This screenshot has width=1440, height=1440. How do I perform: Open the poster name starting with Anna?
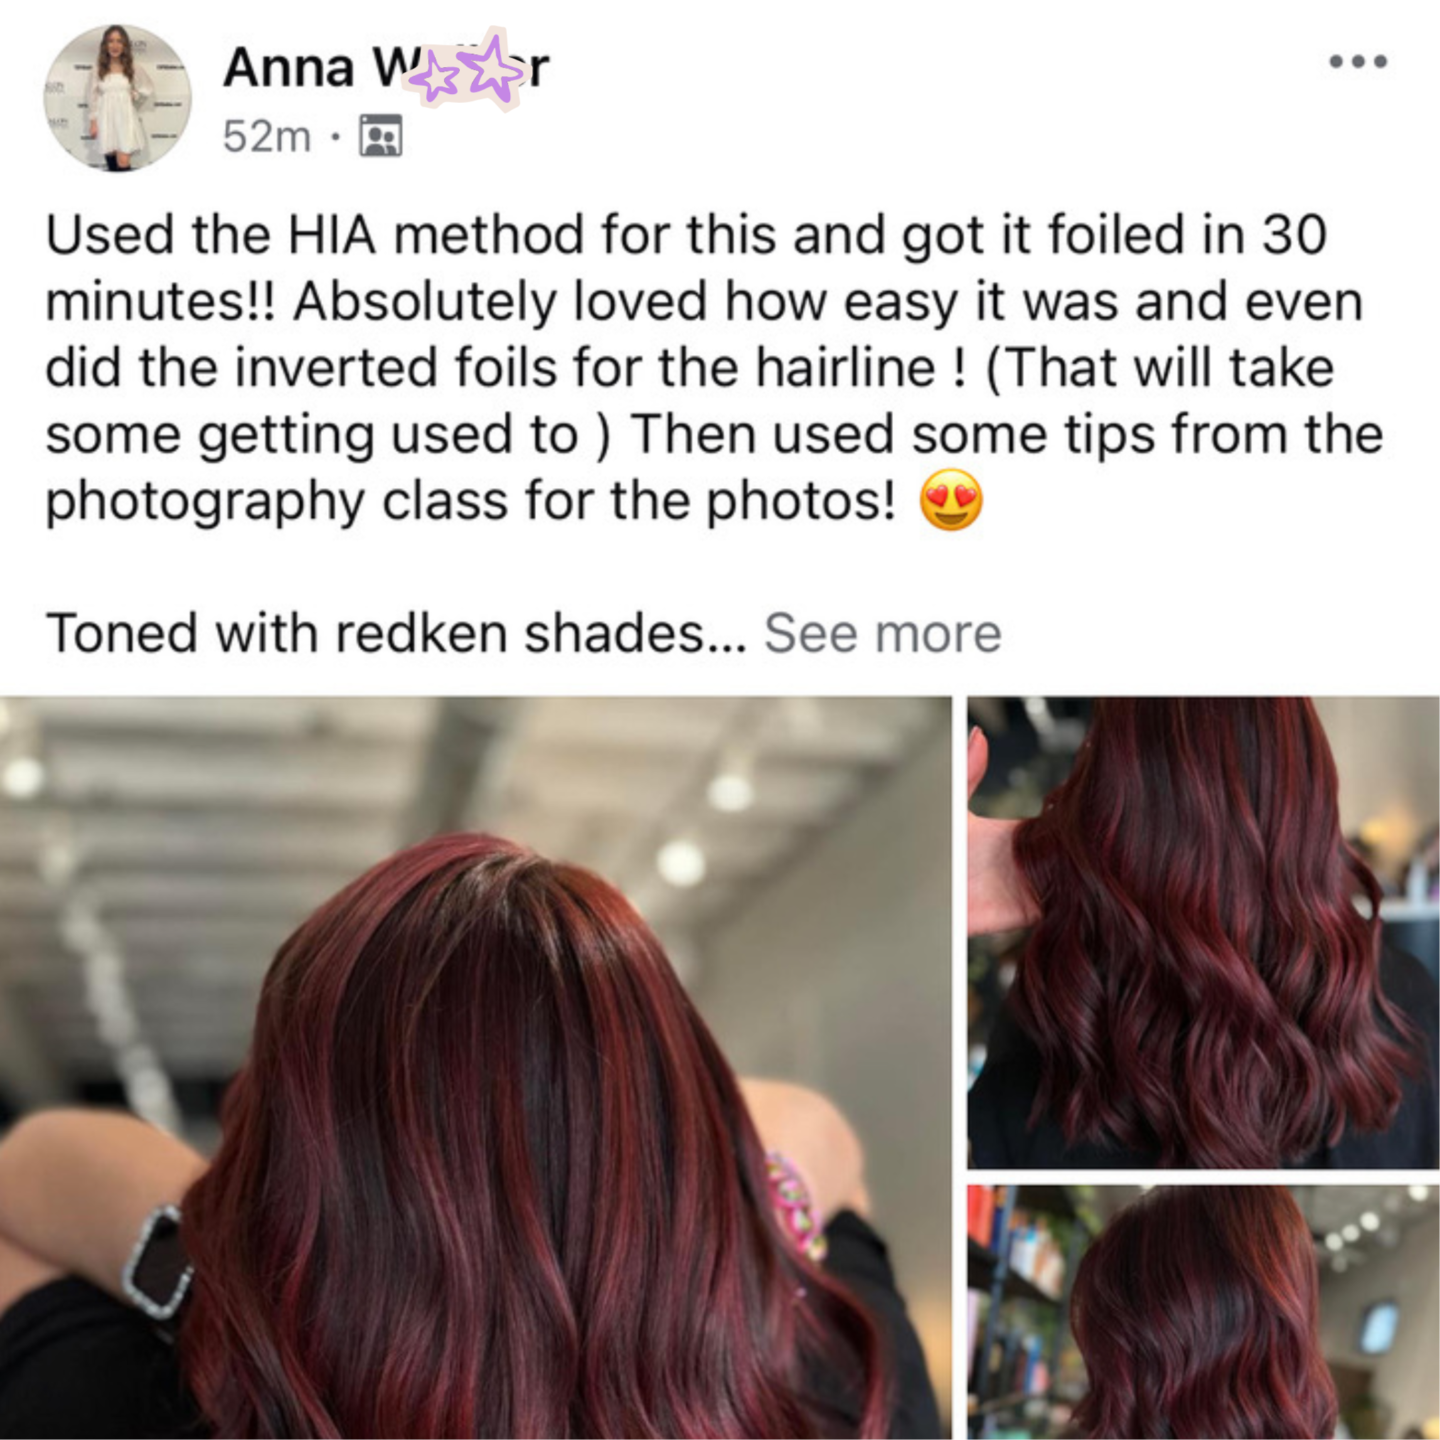click(386, 68)
